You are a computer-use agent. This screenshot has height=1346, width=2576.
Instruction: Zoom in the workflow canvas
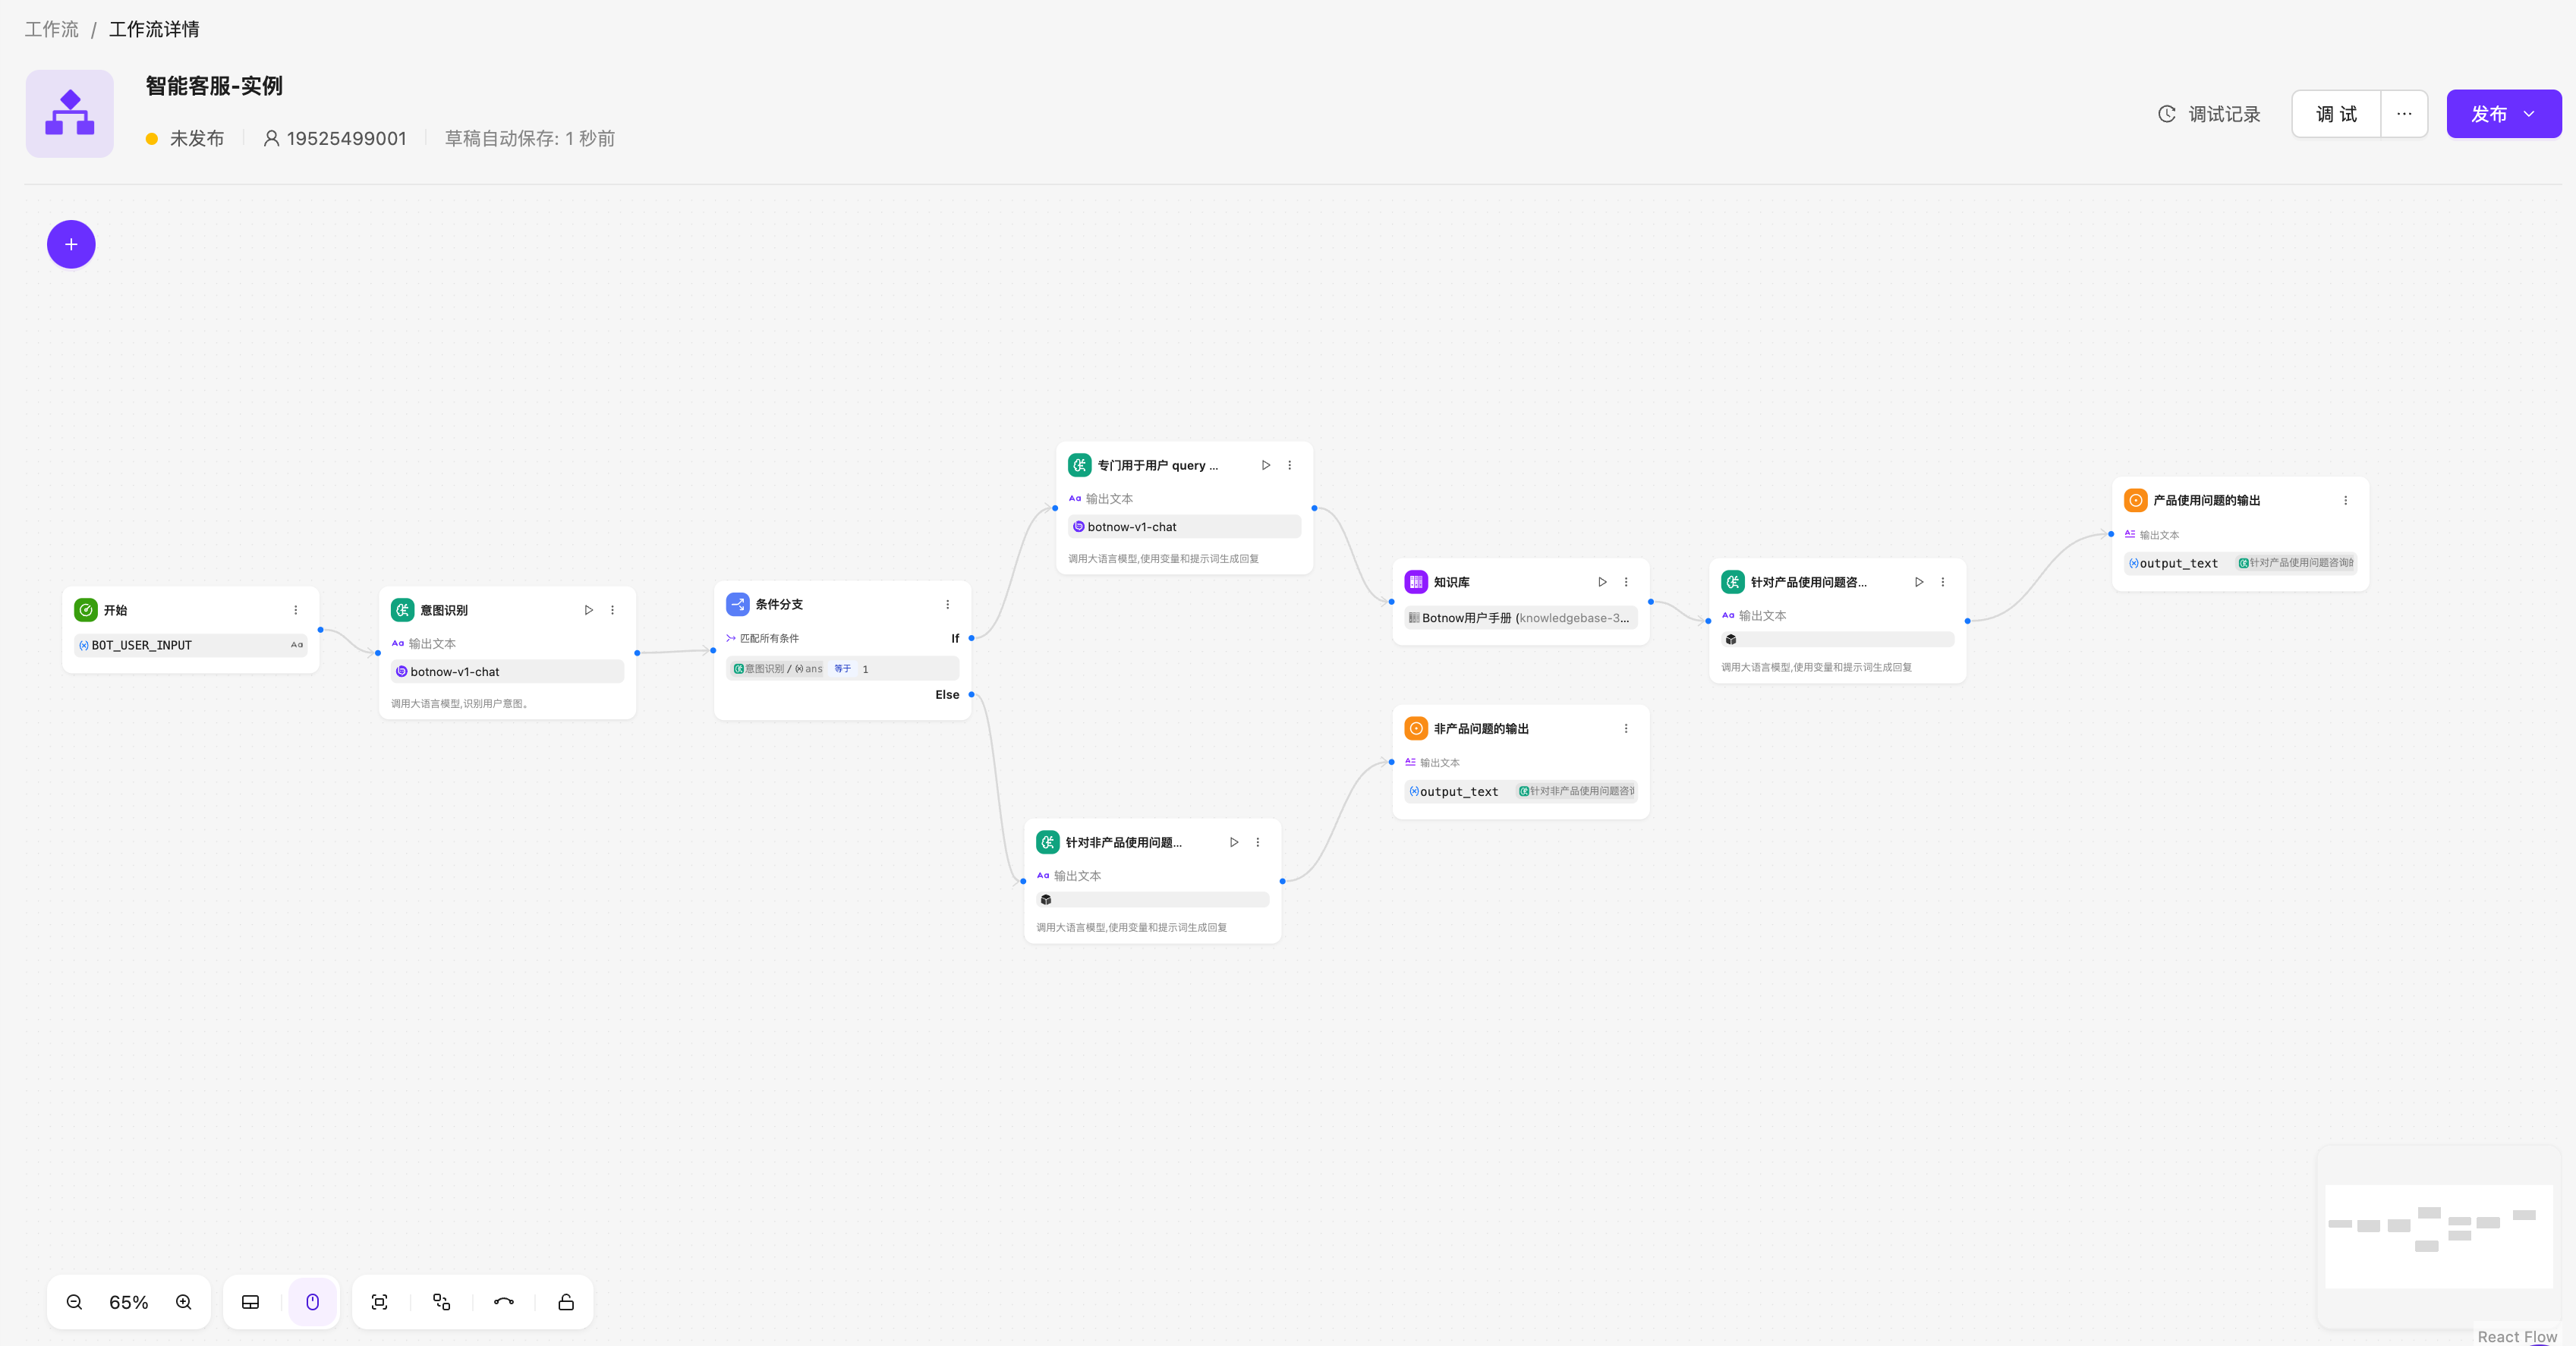184,1302
